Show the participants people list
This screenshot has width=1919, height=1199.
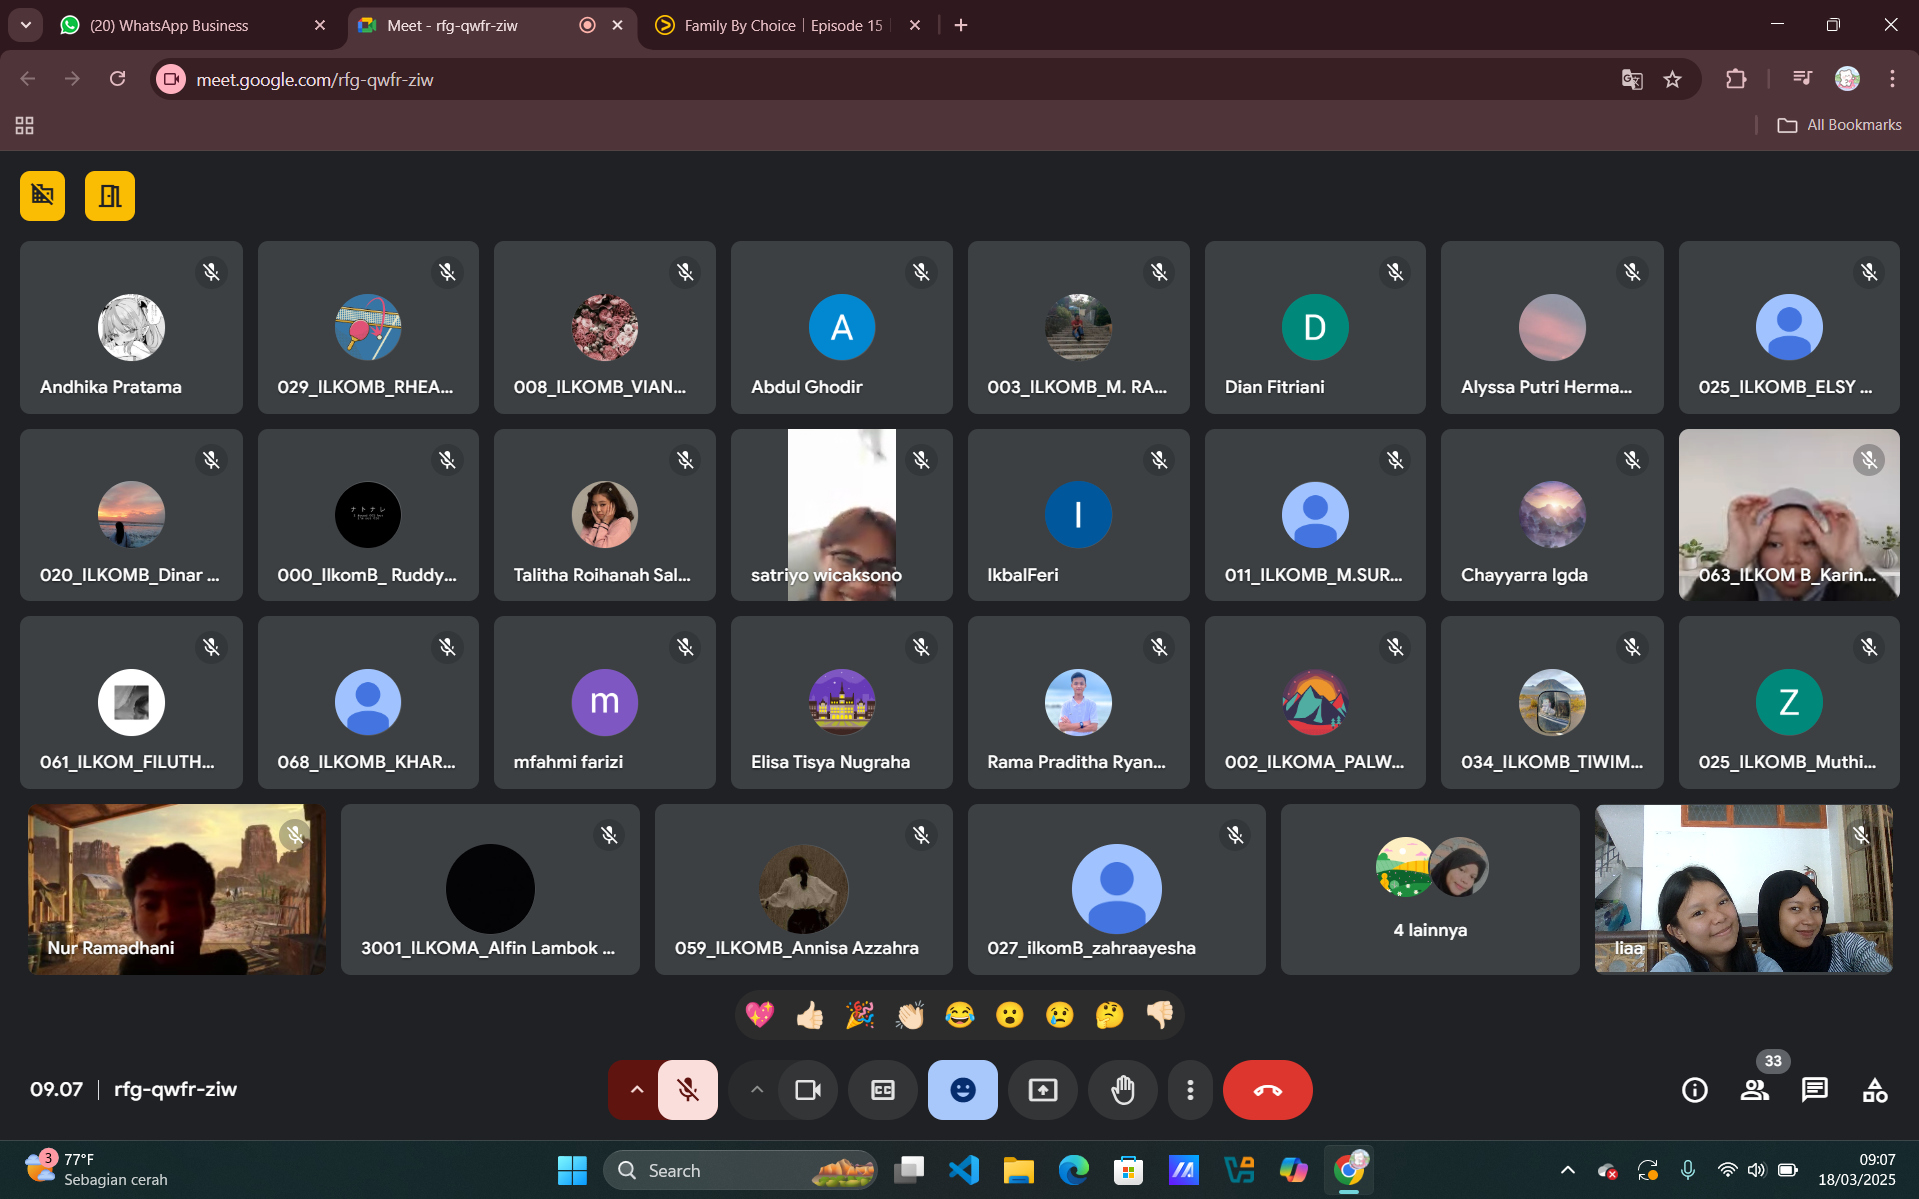click(x=1754, y=1090)
